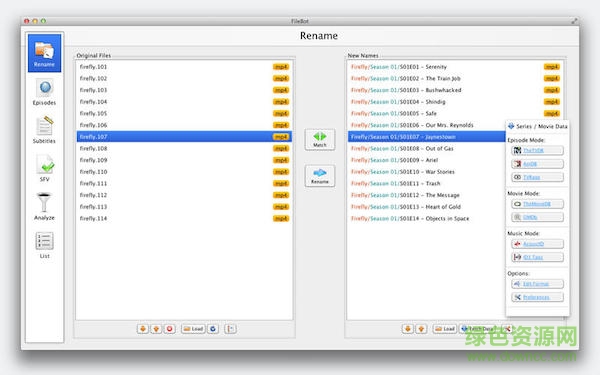Select original file firefly.102
This screenshot has width=600, height=375.
pos(184,78)
